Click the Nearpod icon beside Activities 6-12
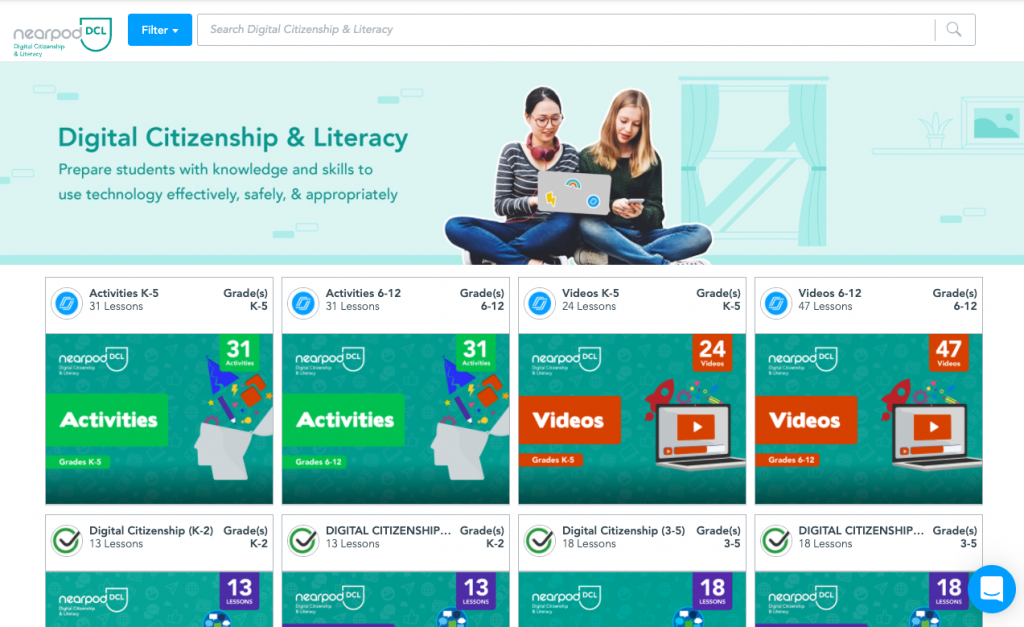Screen dimensions: 1024x627 click(x=304, y=303)
